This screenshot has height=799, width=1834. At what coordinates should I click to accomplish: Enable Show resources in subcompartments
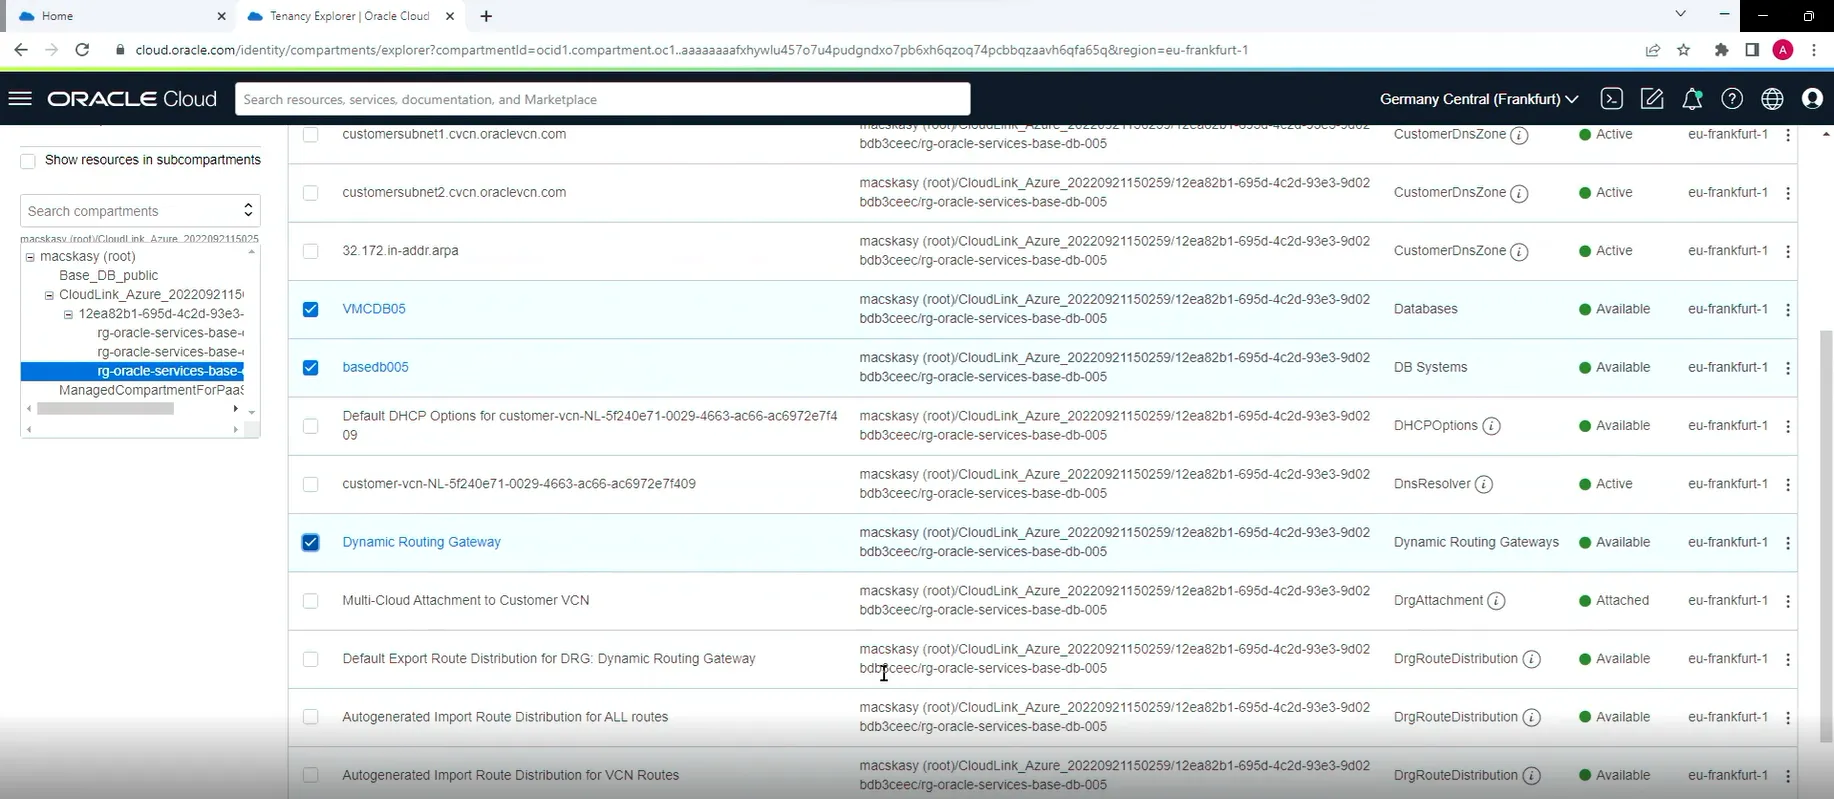pyautogui.click(x=28, y=161)
